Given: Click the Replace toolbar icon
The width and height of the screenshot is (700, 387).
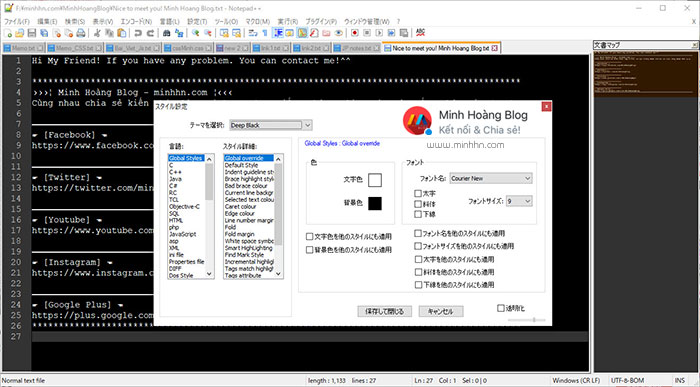Looking at the screenshot, I should [x=179, y=33].
